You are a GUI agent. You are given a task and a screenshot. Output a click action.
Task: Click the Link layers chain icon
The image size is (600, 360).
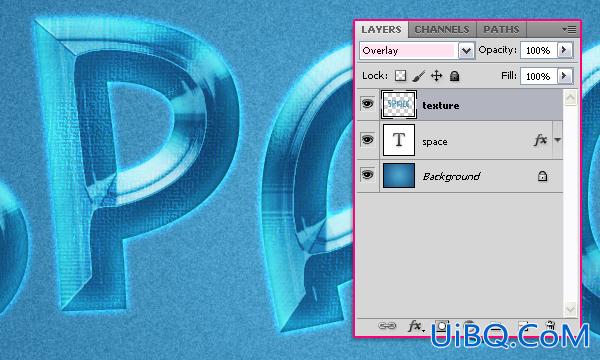387,326
